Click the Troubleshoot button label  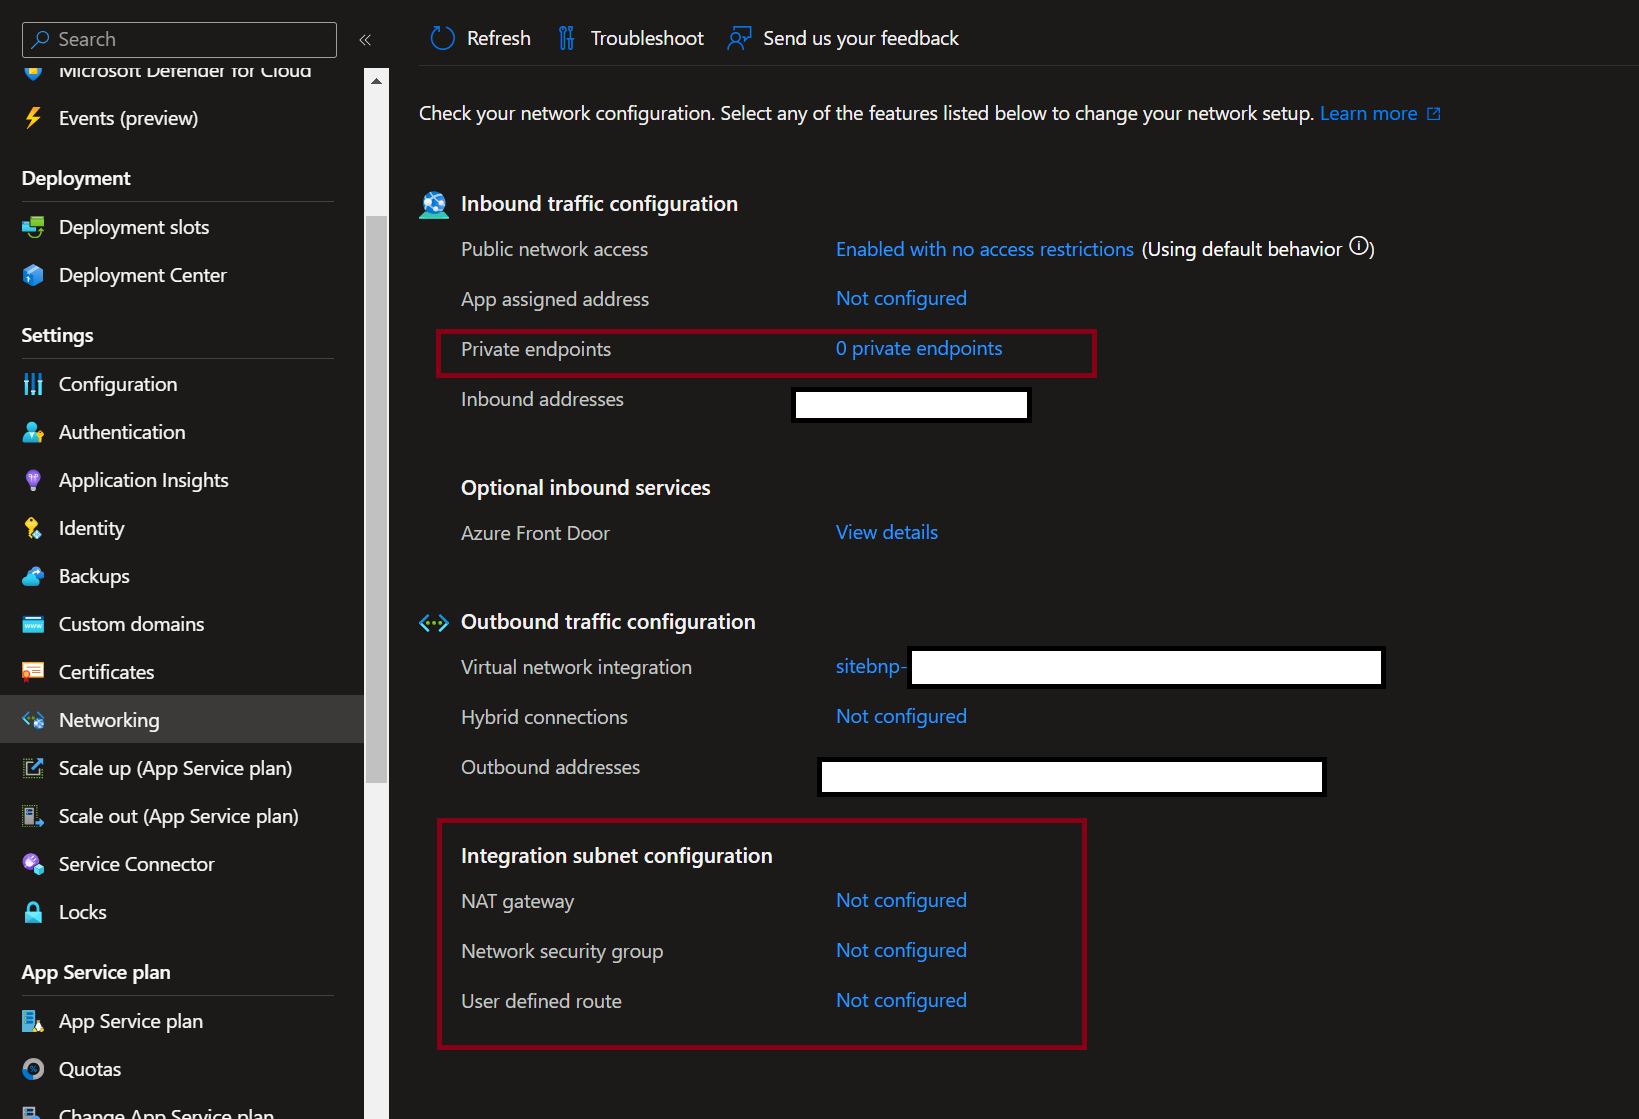click(x=647, y=38)
